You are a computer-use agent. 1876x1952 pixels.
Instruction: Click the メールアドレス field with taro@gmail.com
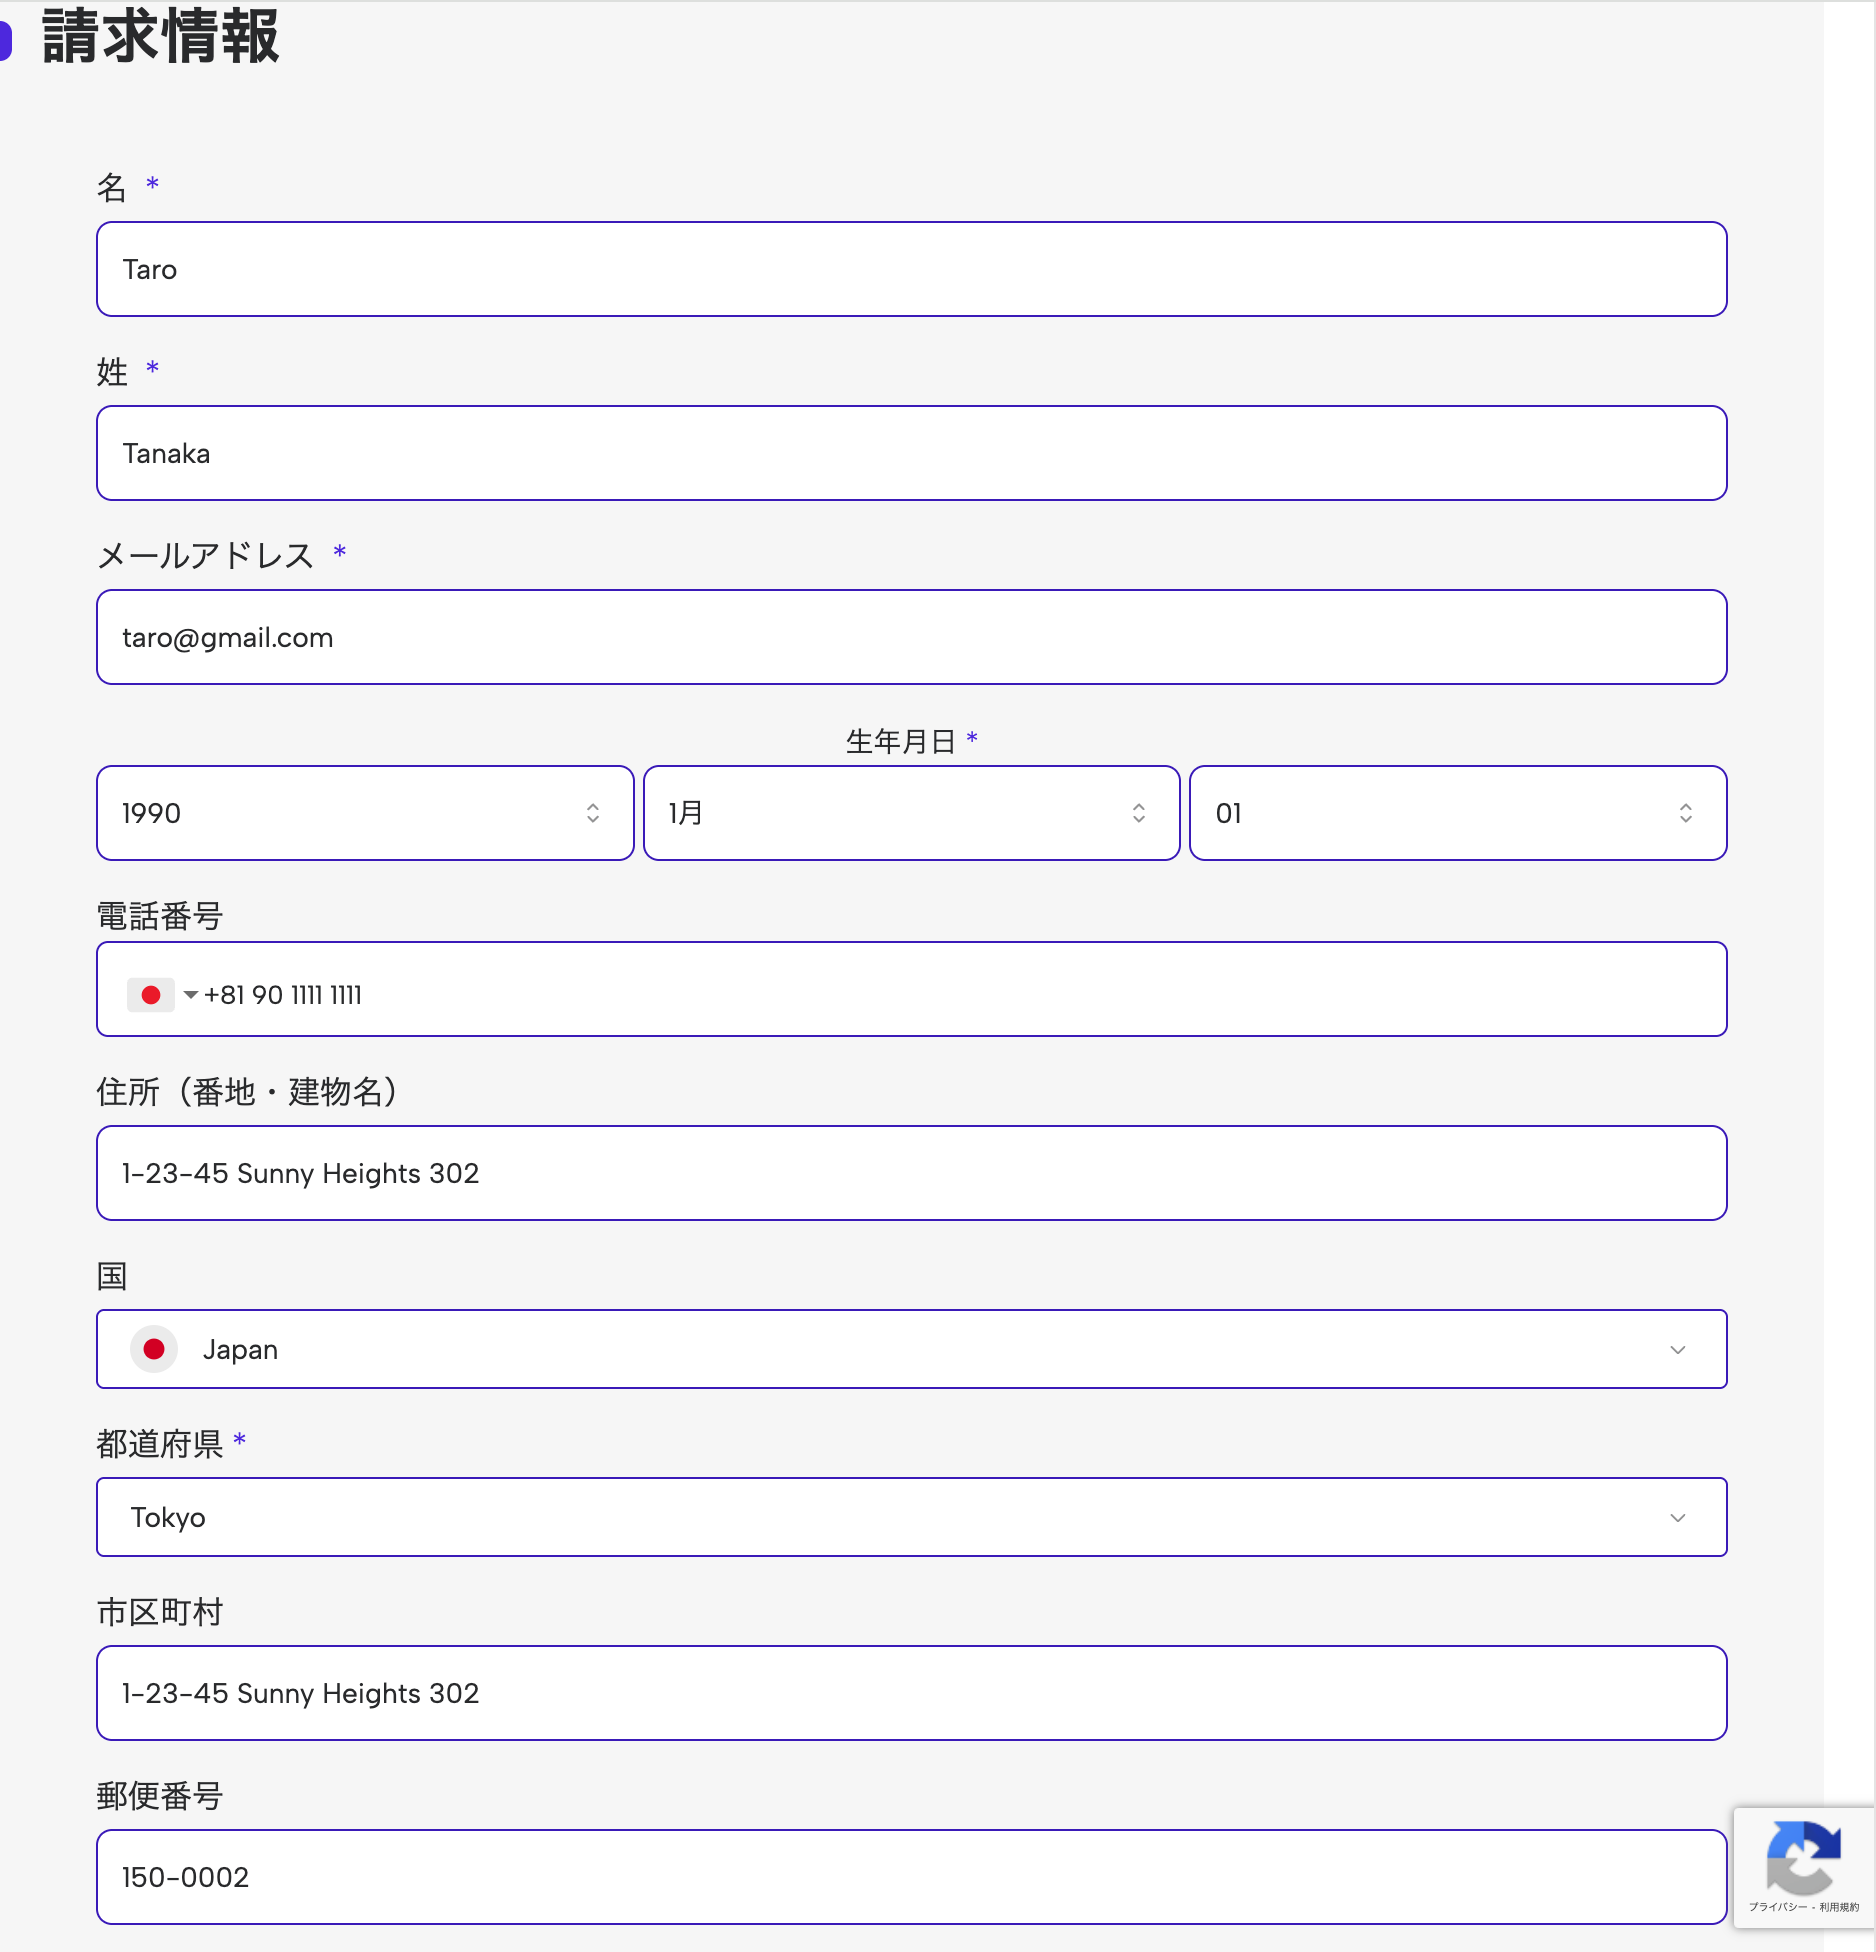point(911,637)
